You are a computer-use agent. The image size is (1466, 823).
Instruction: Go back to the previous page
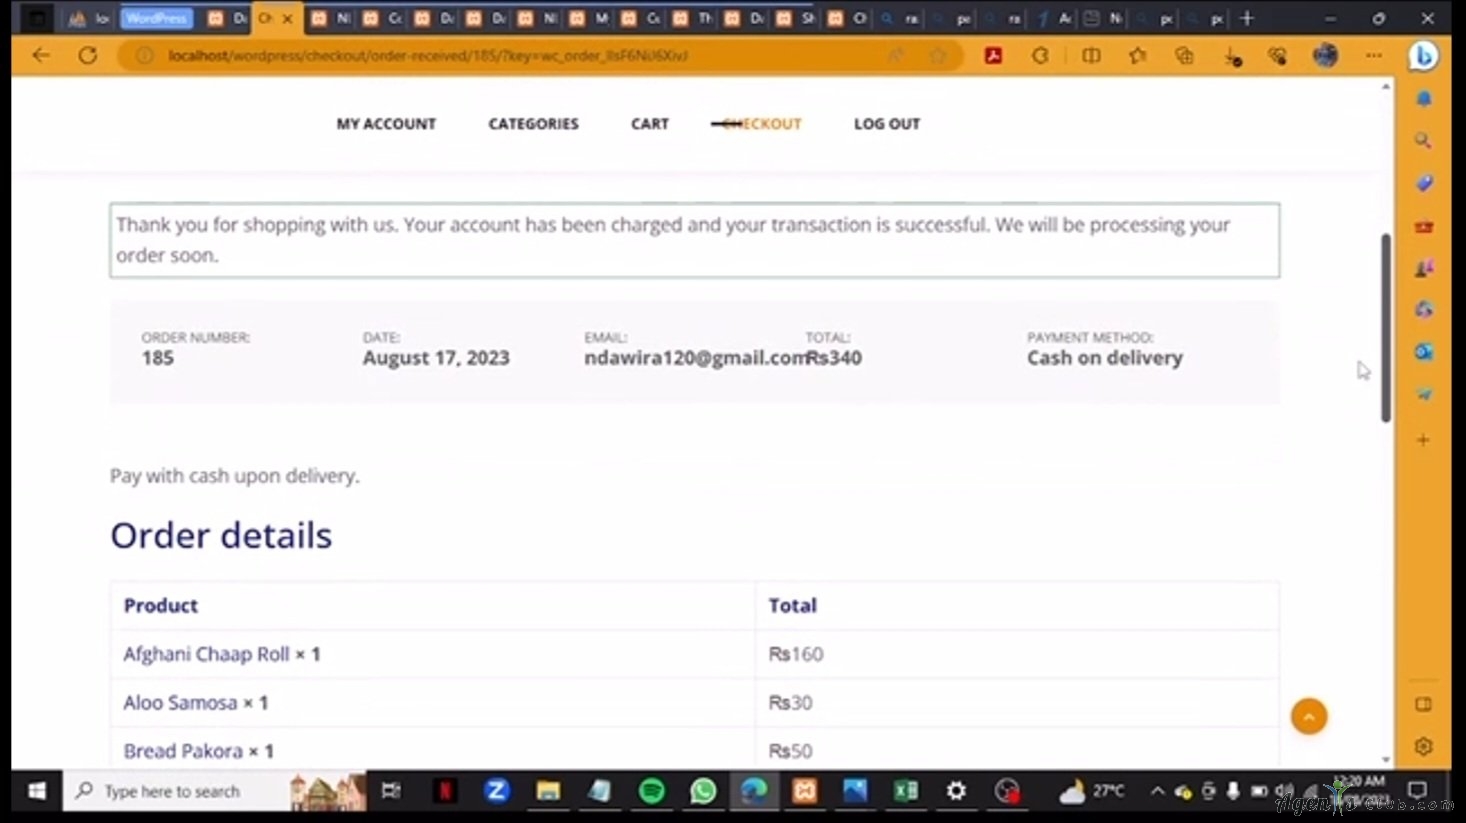pyautogui.click(x=41, y=55)
